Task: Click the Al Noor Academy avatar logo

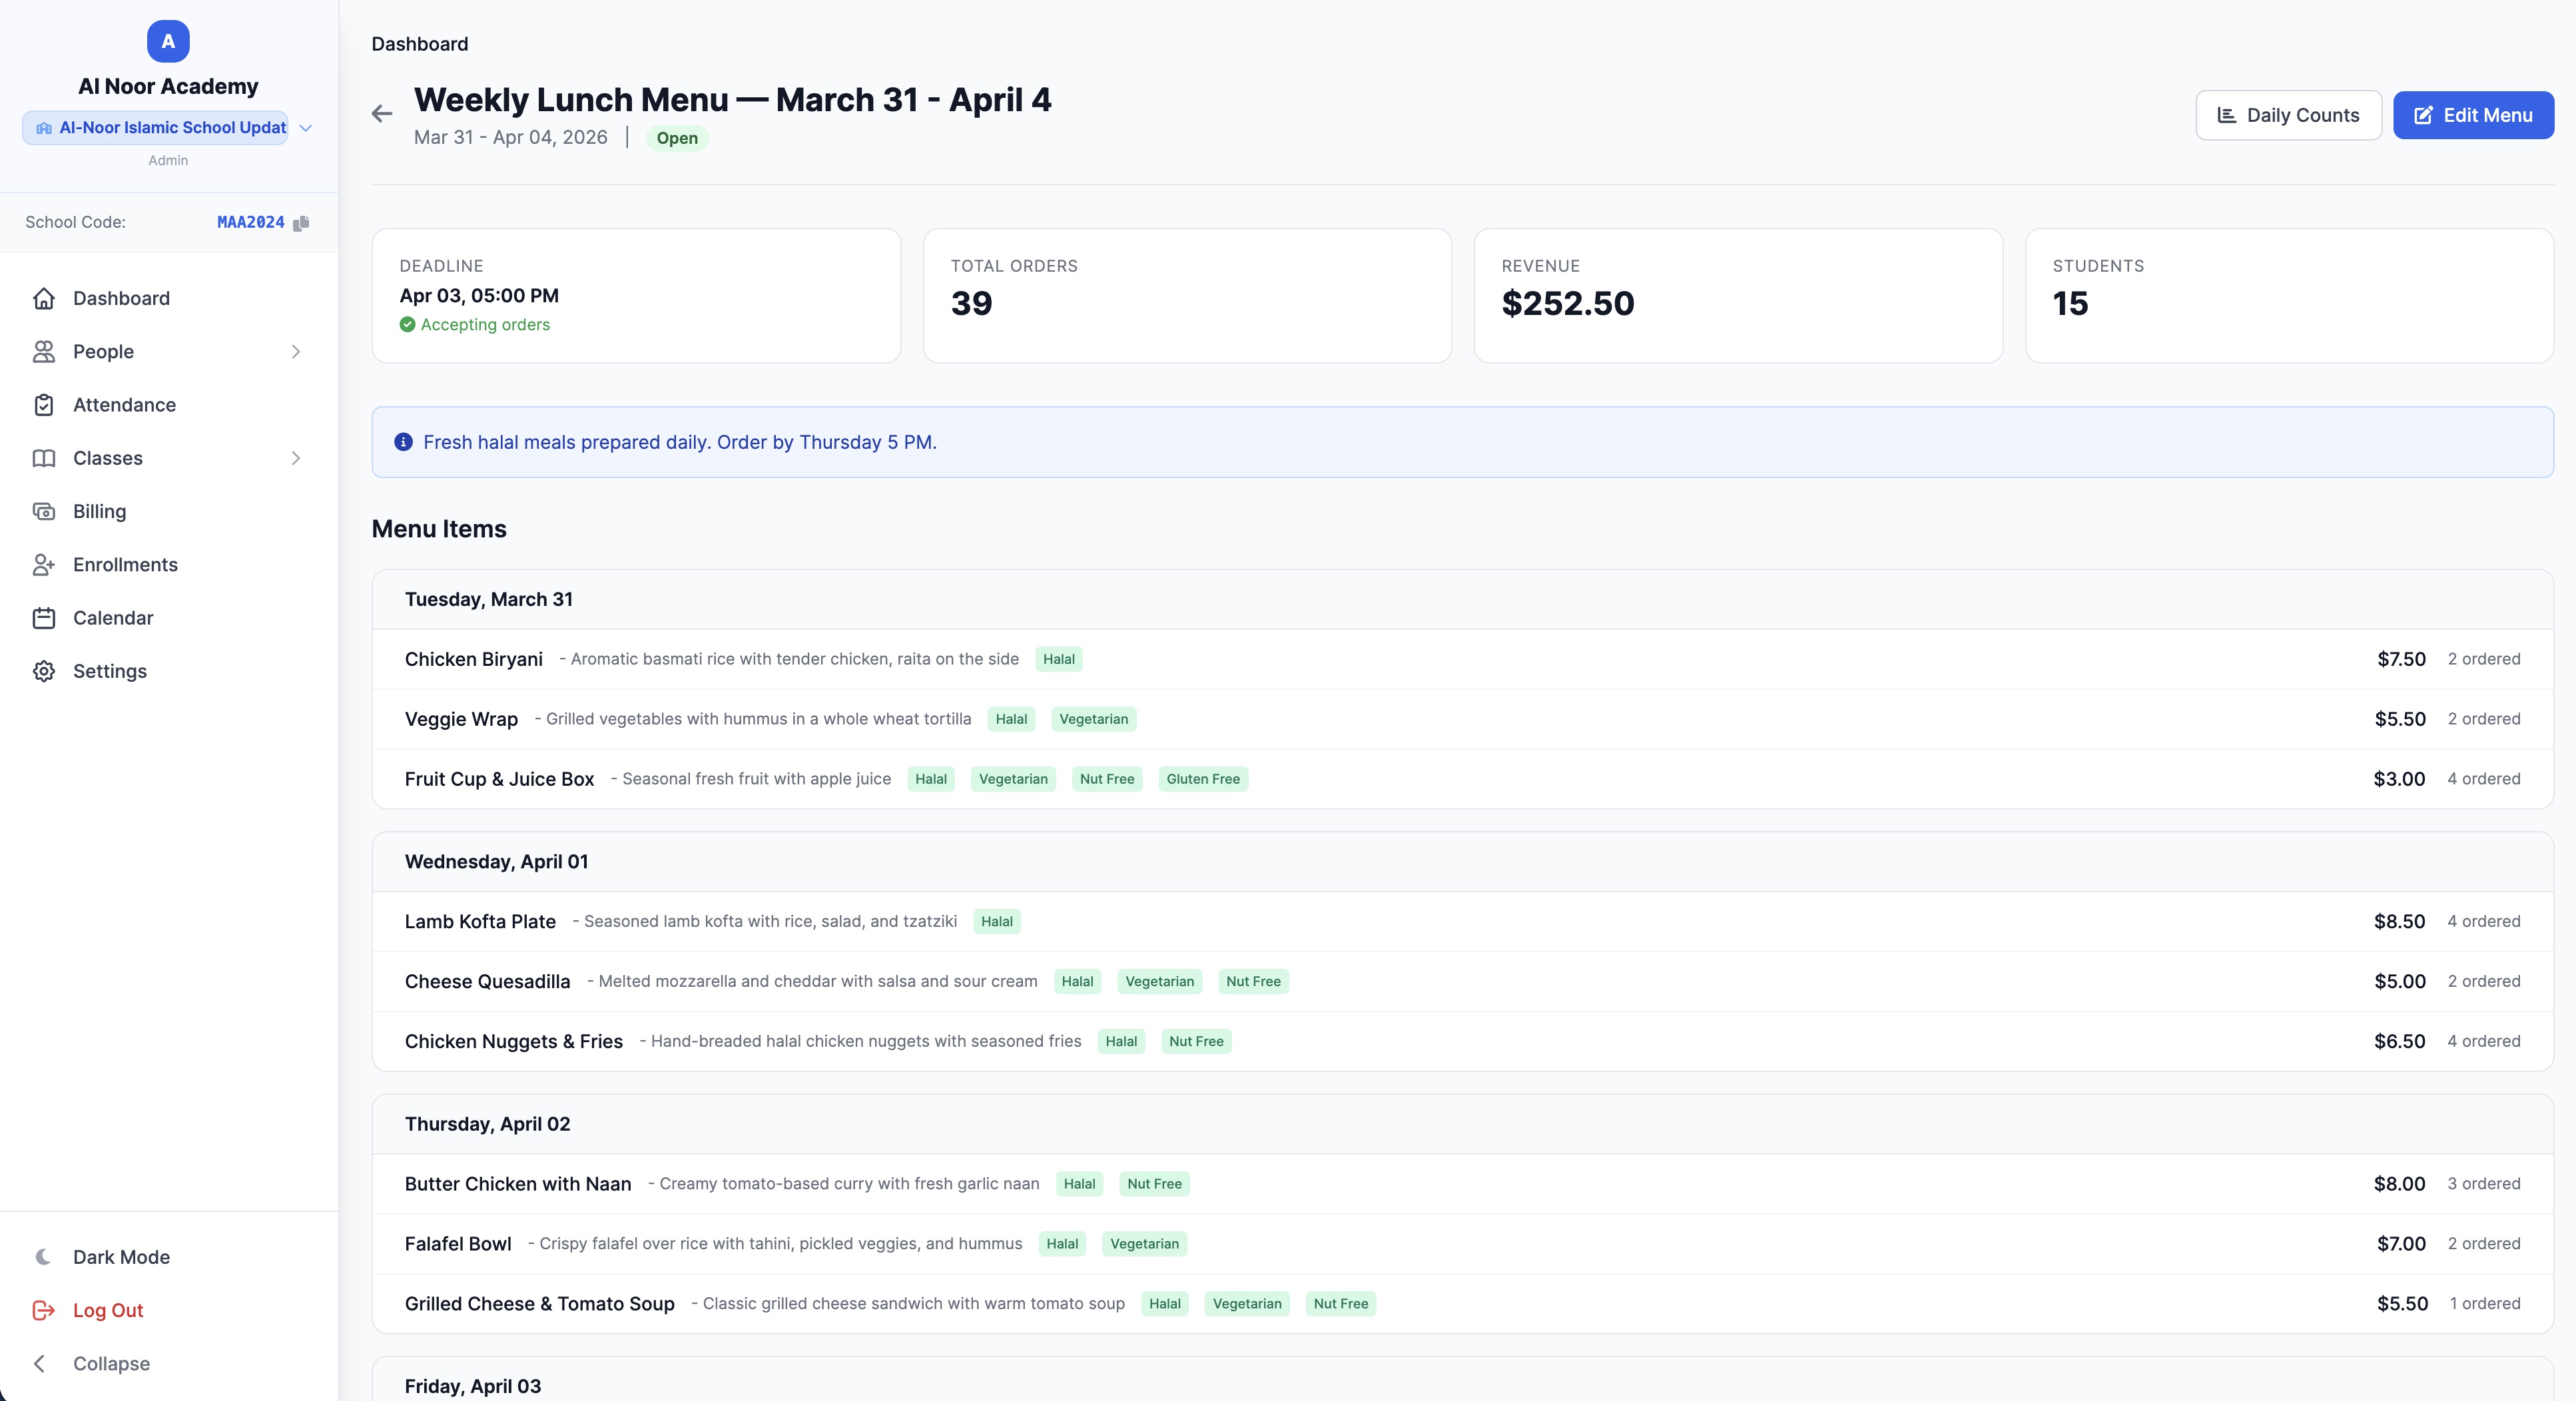Action: click(x=168, y=41)
